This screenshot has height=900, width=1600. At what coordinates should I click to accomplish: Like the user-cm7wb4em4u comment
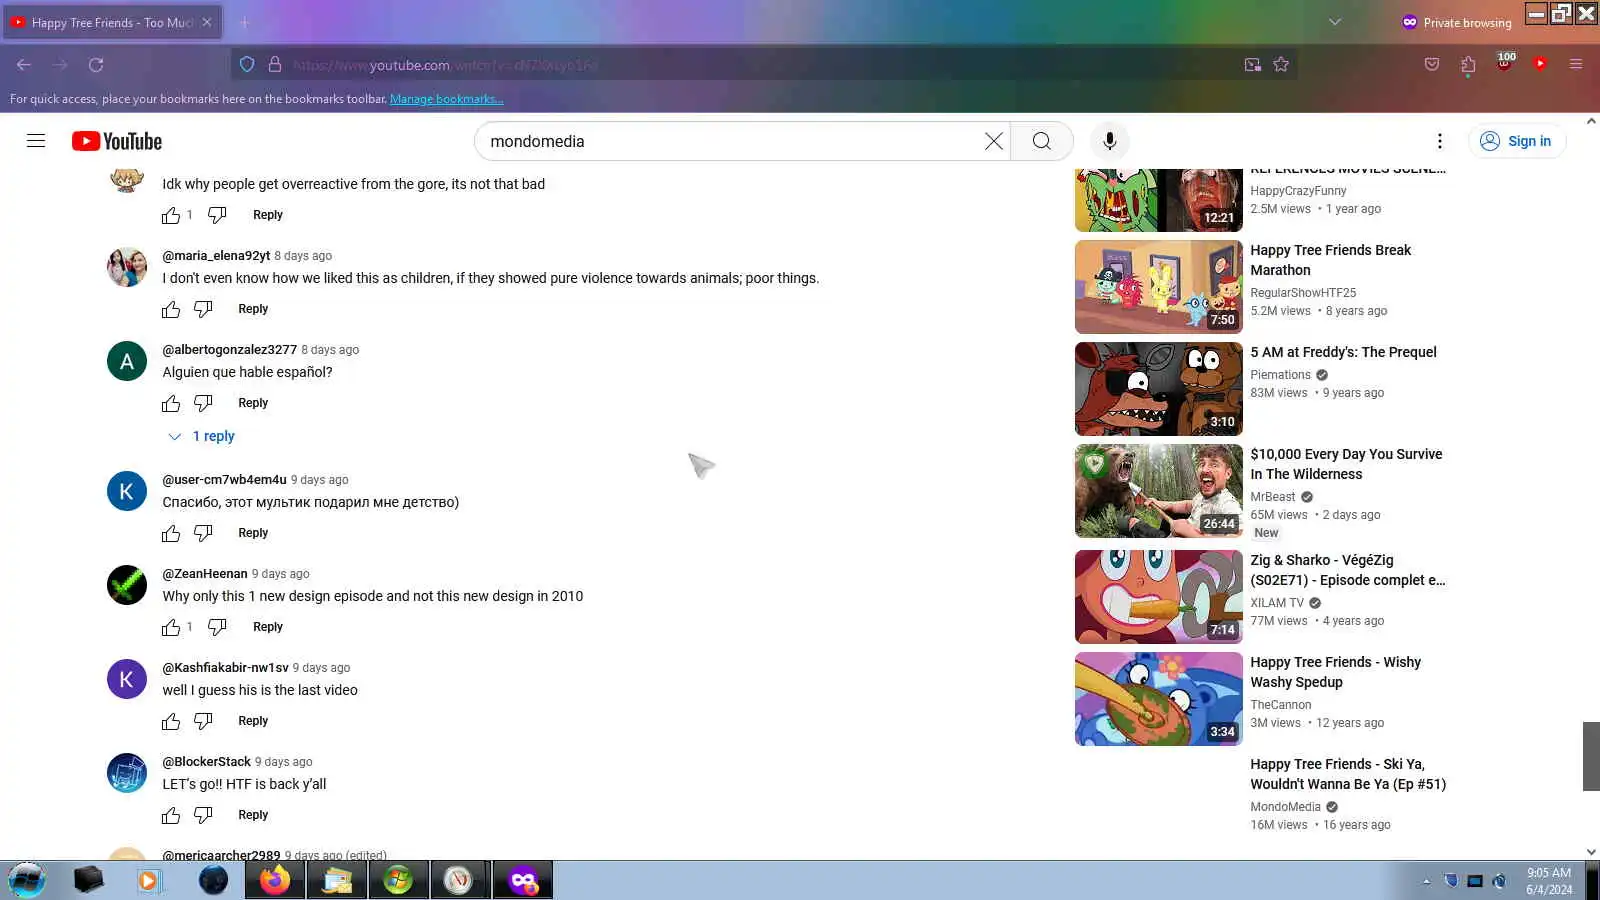point(171,533)
